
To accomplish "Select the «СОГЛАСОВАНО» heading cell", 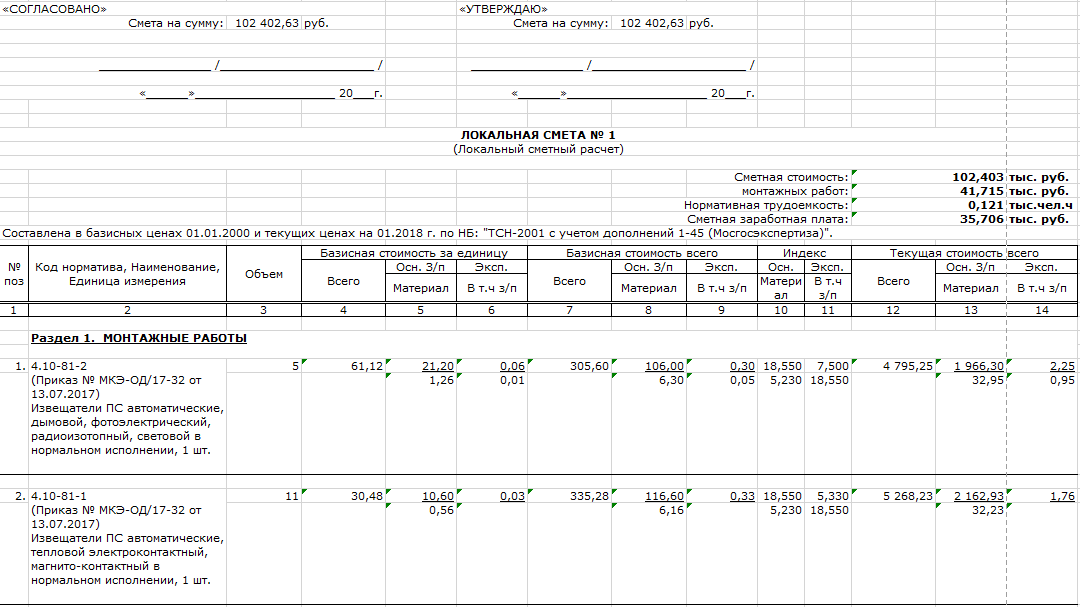I will click(54, 9).
